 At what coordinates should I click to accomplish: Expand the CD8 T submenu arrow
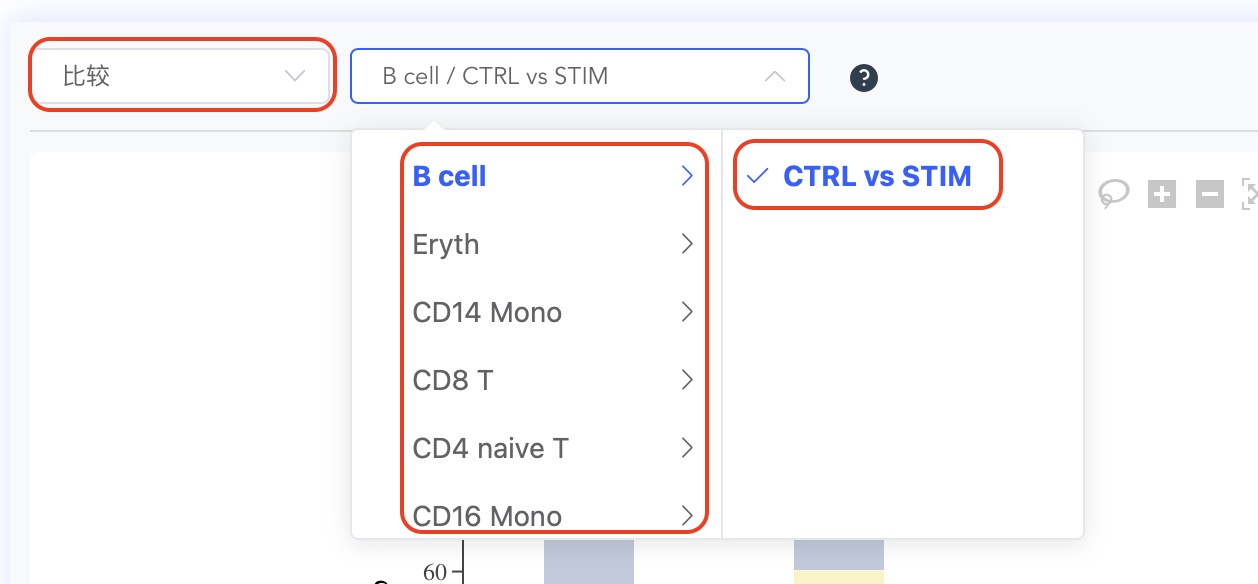tap(687, 380)
